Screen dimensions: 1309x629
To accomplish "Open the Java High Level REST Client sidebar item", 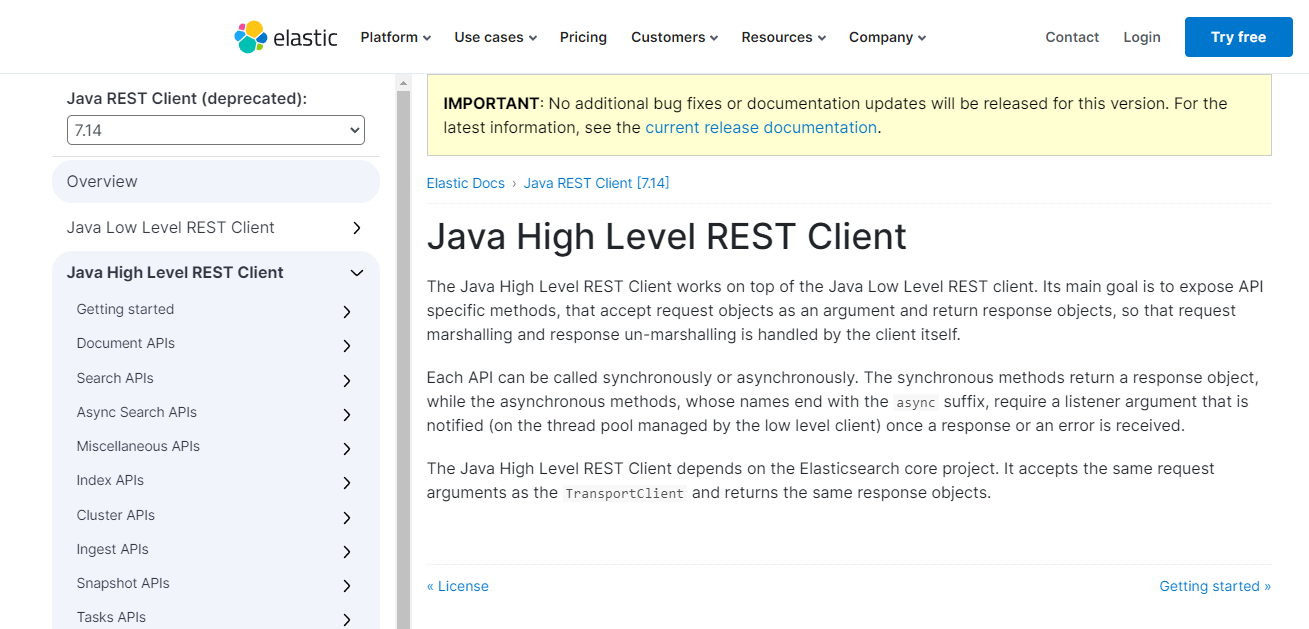I will [x=175, y=272].
